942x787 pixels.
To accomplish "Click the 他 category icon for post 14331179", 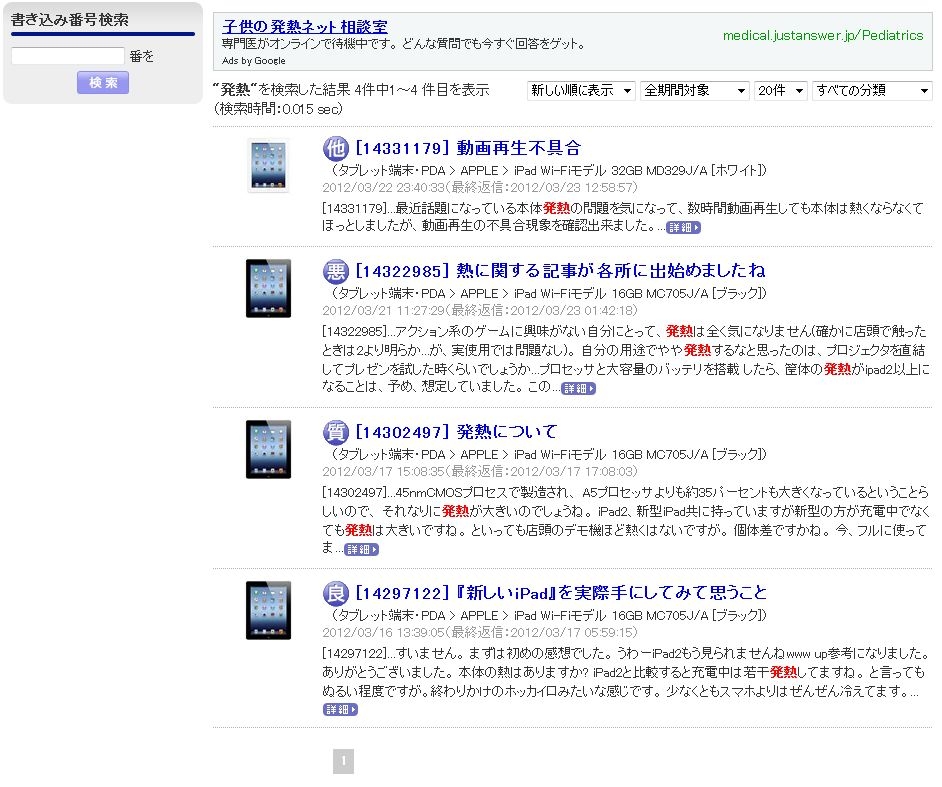I will pos(335,148).
